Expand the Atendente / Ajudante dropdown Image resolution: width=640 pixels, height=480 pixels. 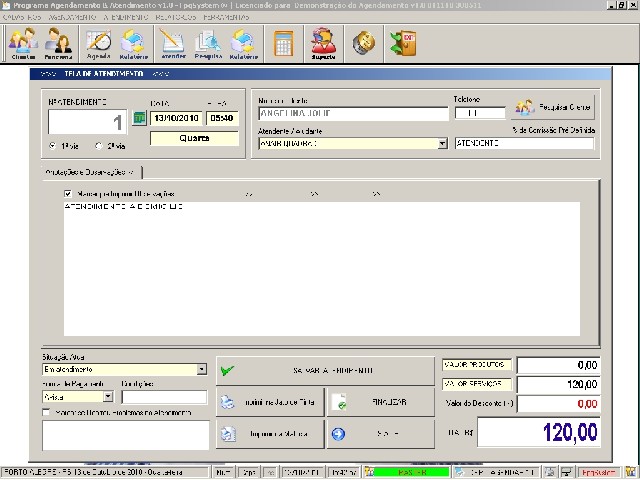(442, 144)
